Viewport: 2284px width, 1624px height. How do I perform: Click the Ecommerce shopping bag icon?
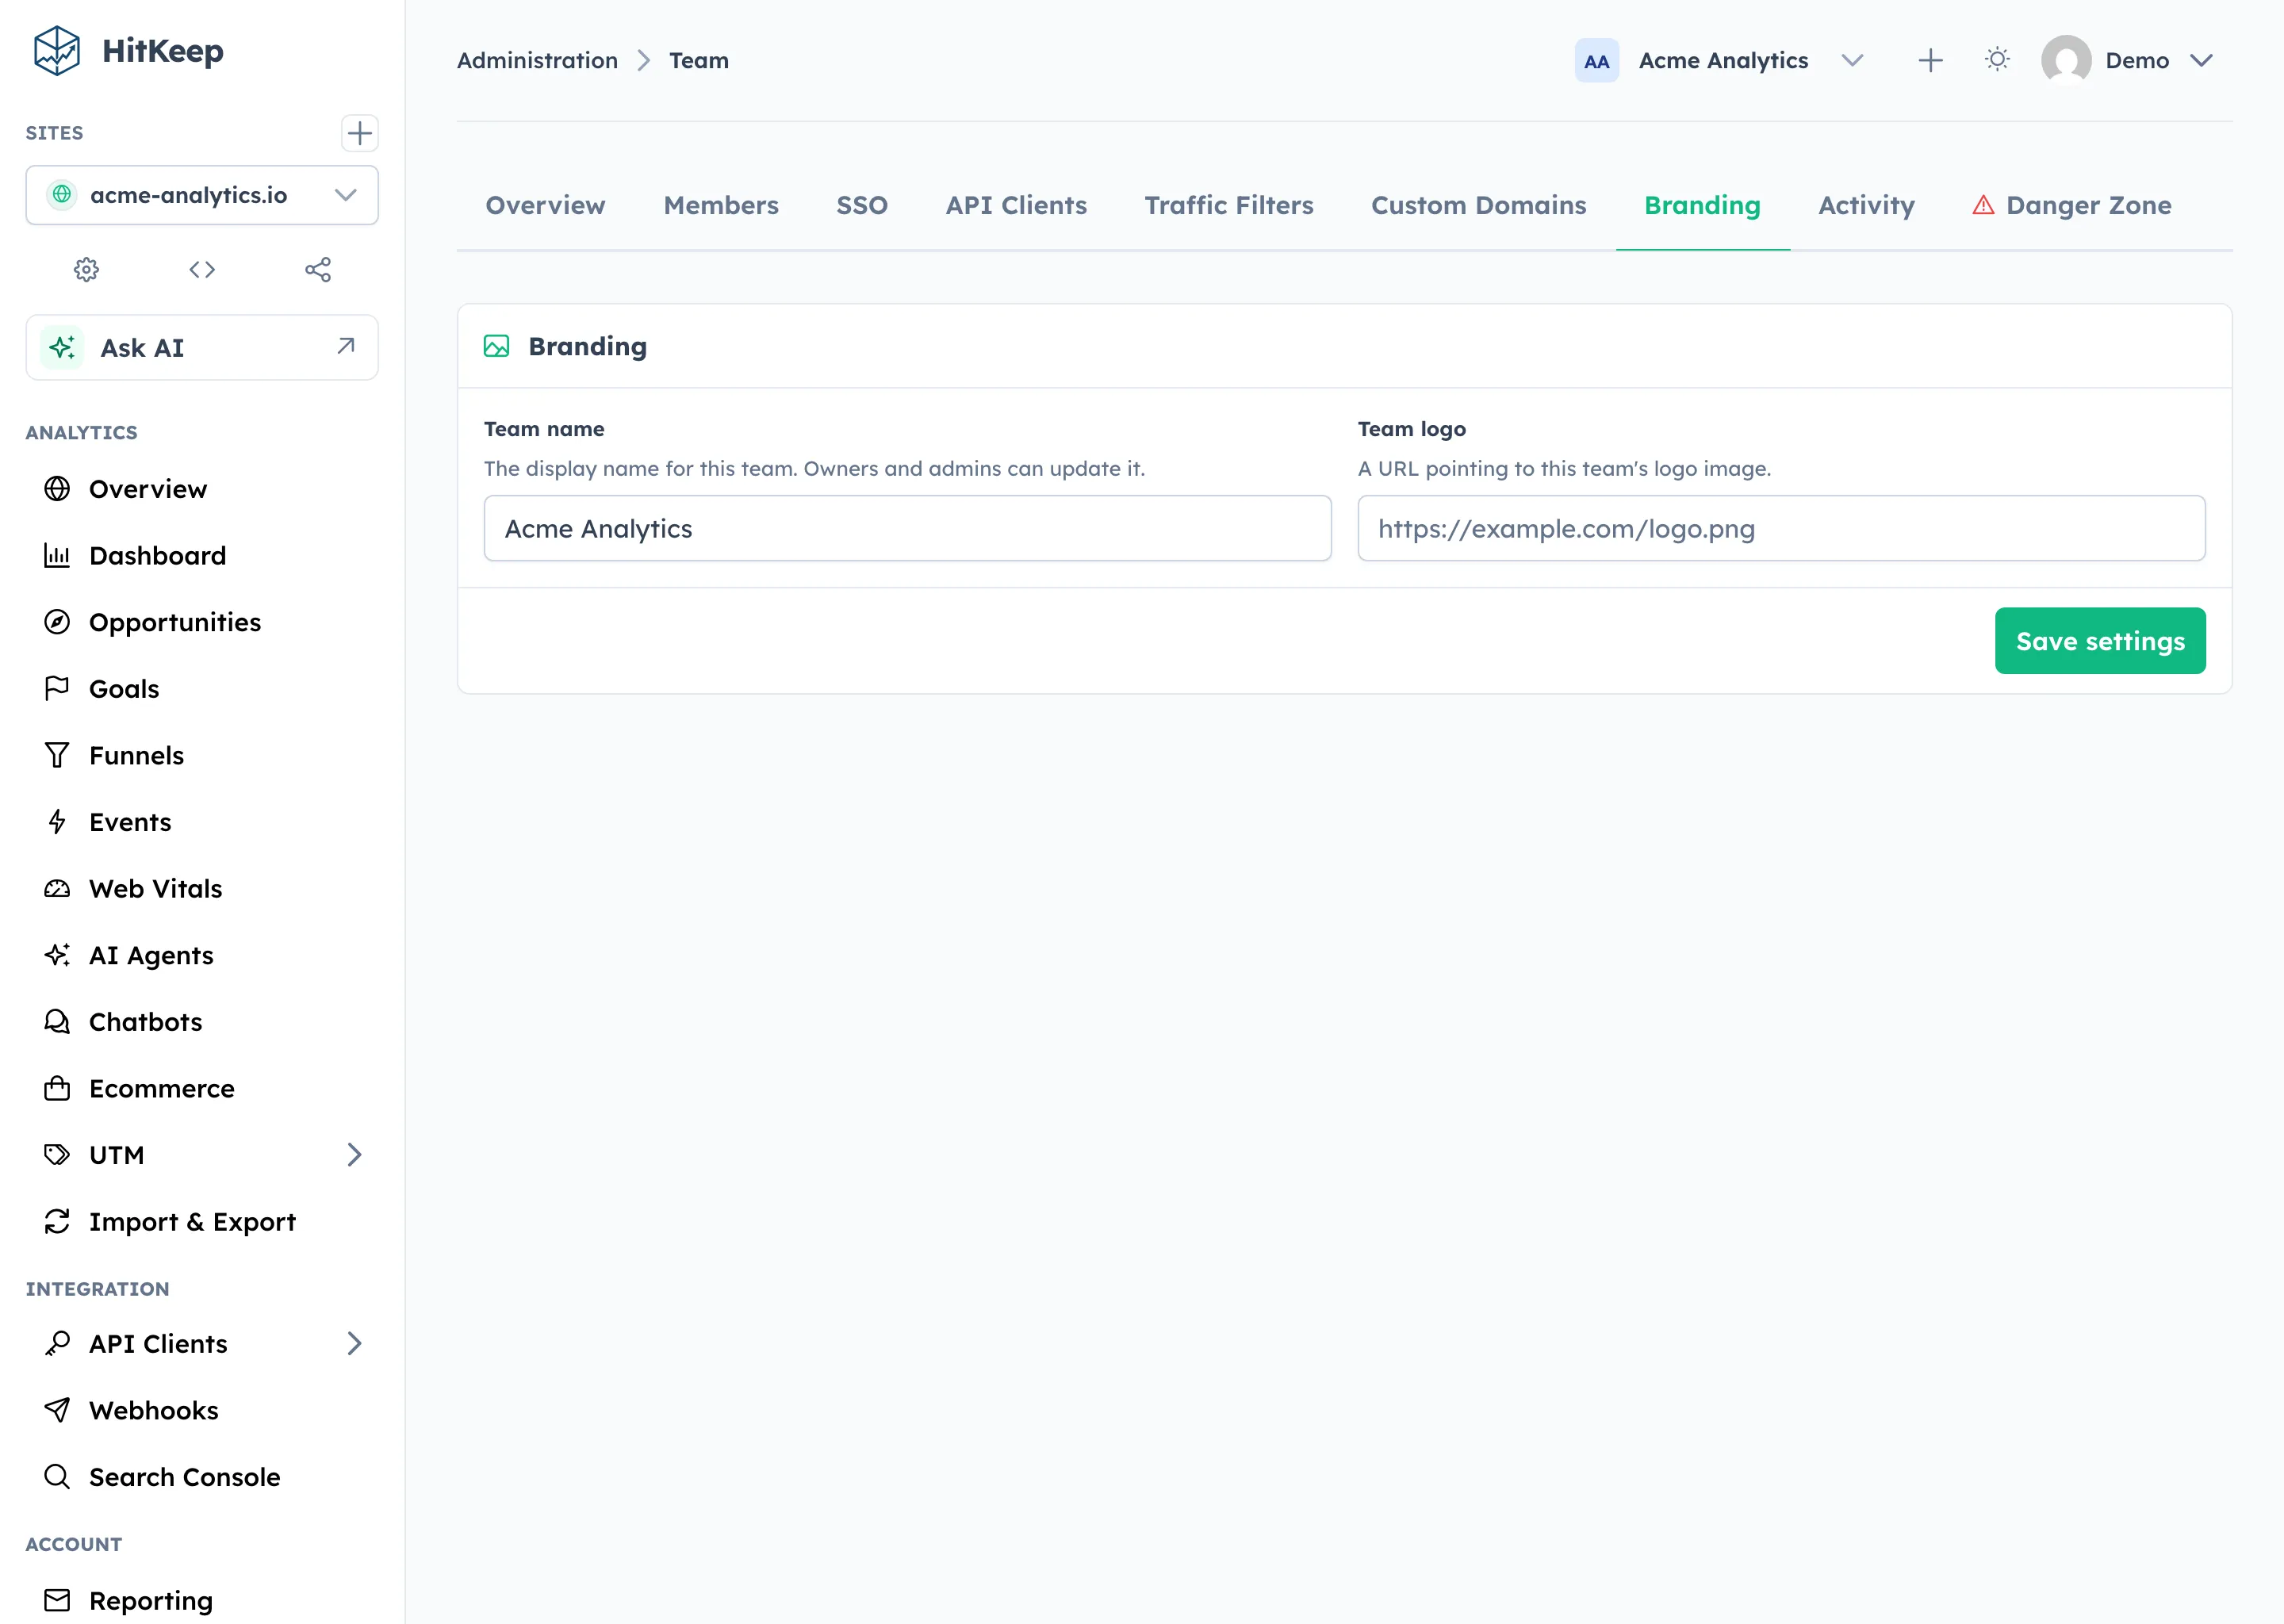point(57,1088)
